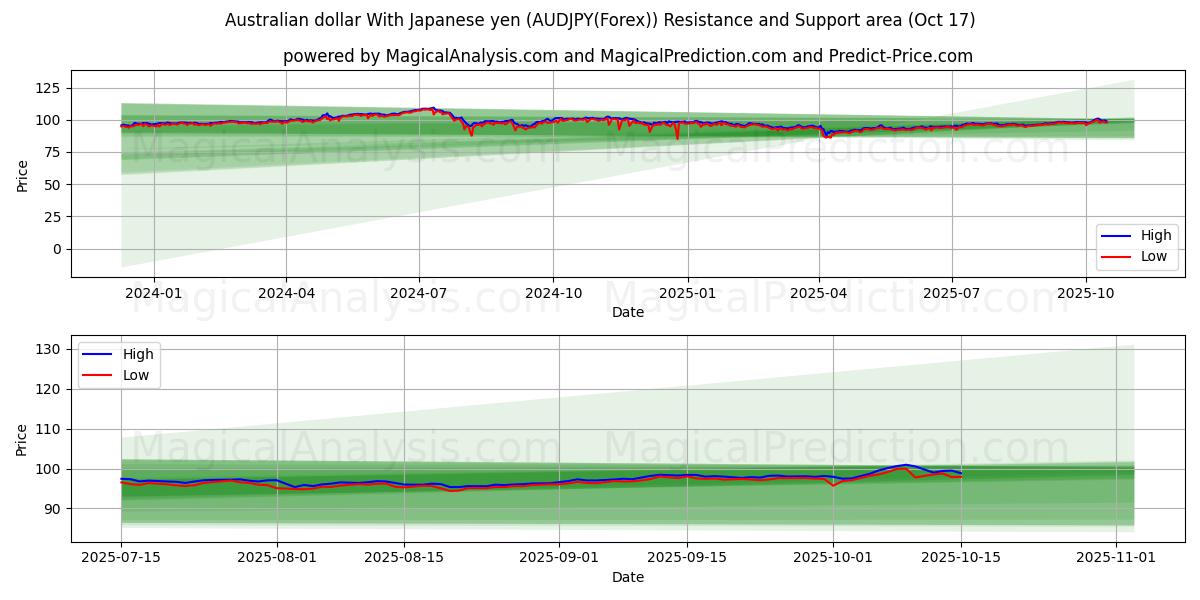1200x600 pixels.
Task: Click the Date x-axis label under bottom chart
Action: (627, 577)
